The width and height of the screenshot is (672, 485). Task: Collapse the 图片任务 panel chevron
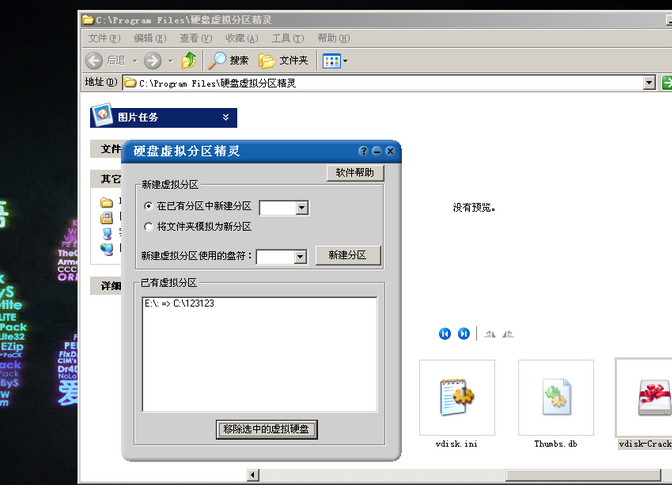click(x=225, y=117)
